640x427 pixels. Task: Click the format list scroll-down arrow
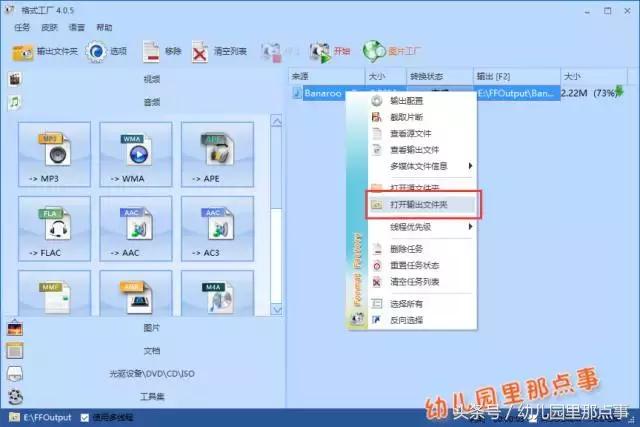(x=276, y=309)
